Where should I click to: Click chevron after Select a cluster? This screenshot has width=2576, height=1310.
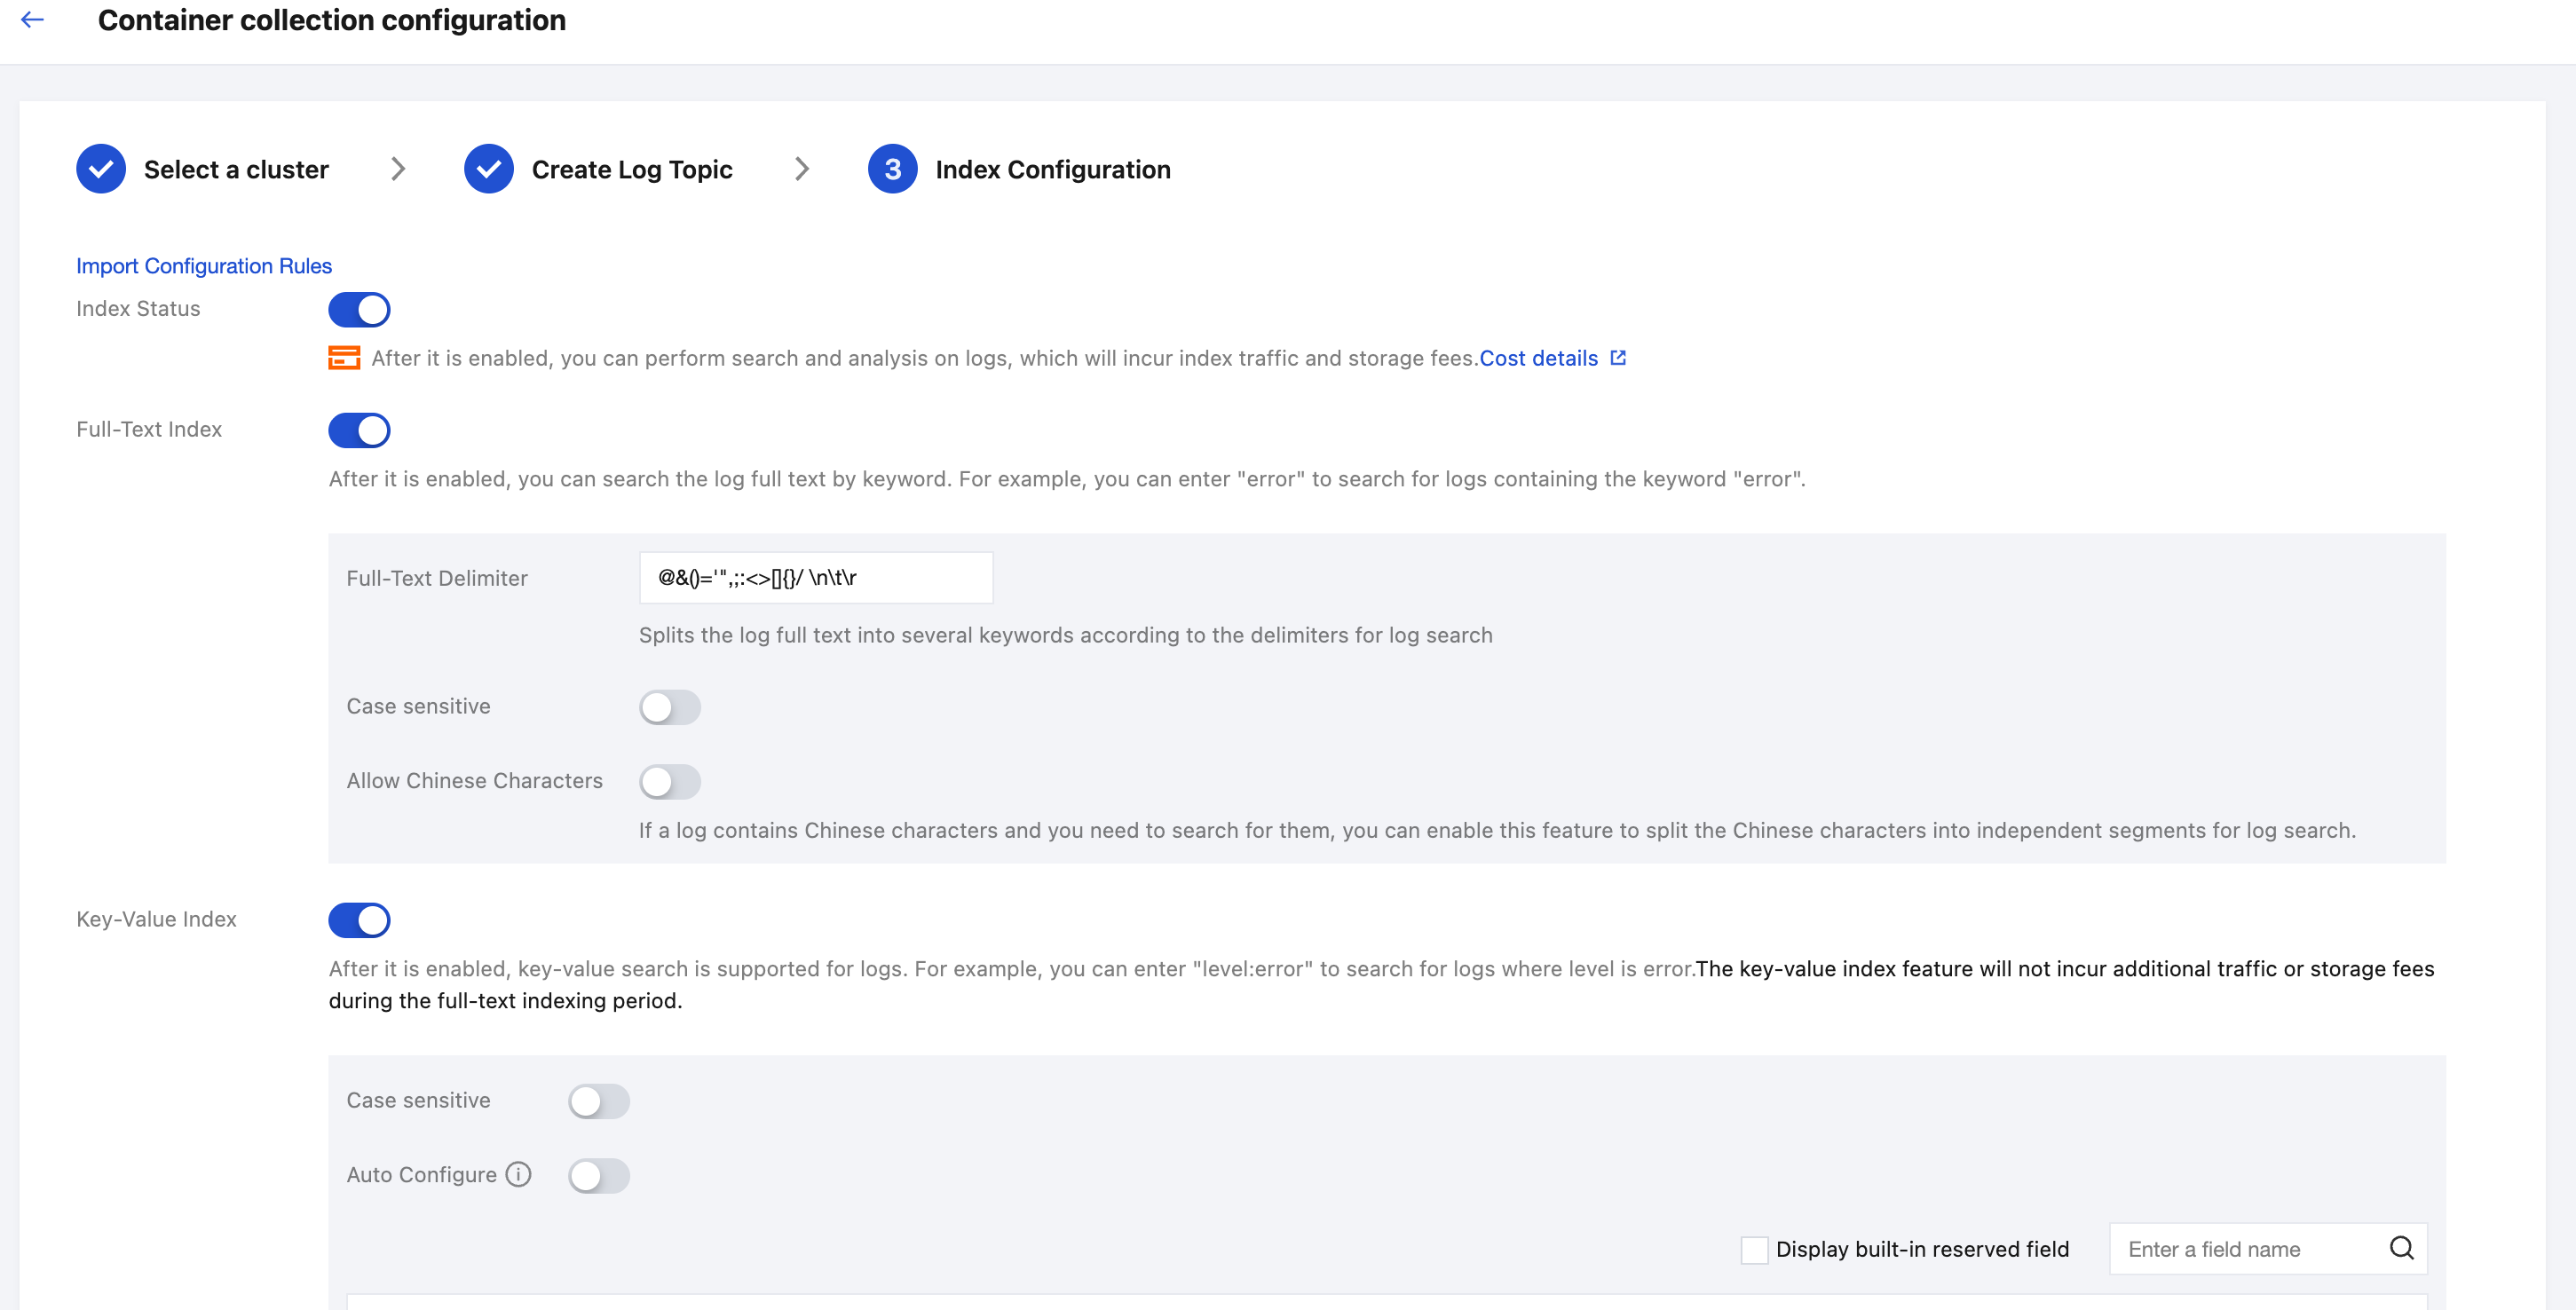[398, 169]
